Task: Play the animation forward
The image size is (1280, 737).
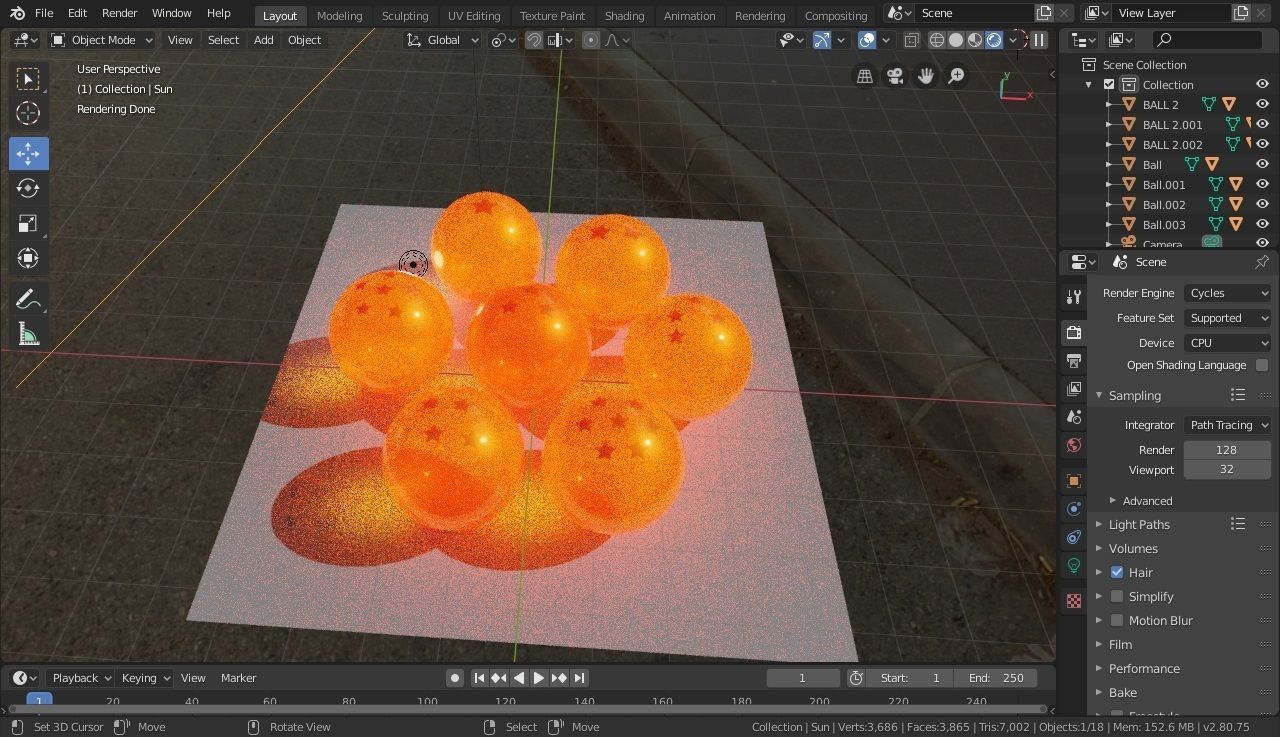Action: 538,678
